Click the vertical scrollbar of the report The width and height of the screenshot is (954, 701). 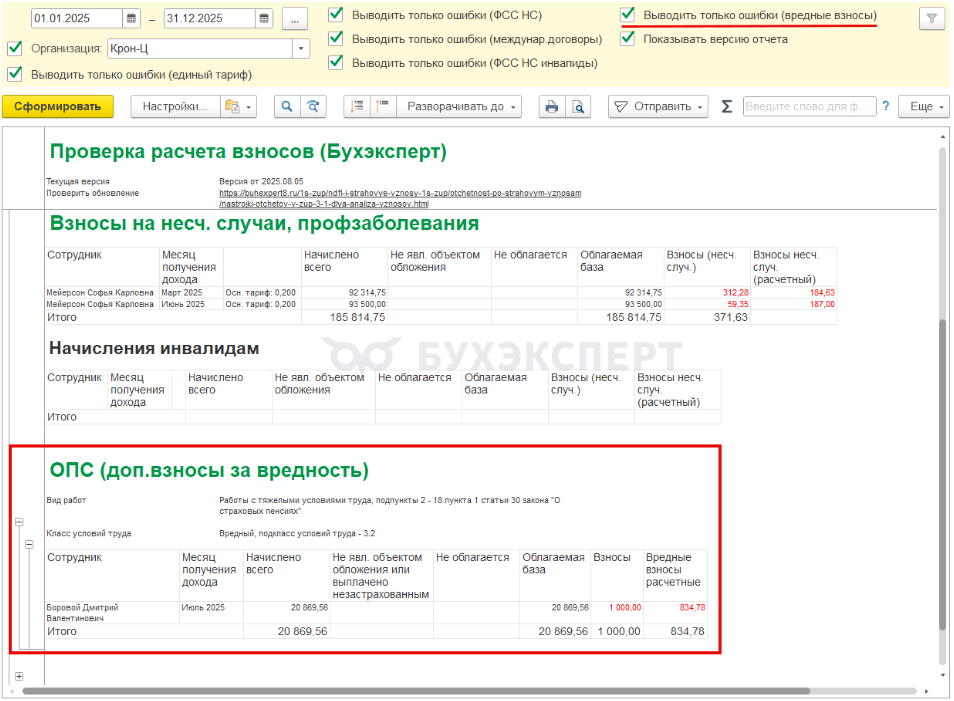(943, 475)
